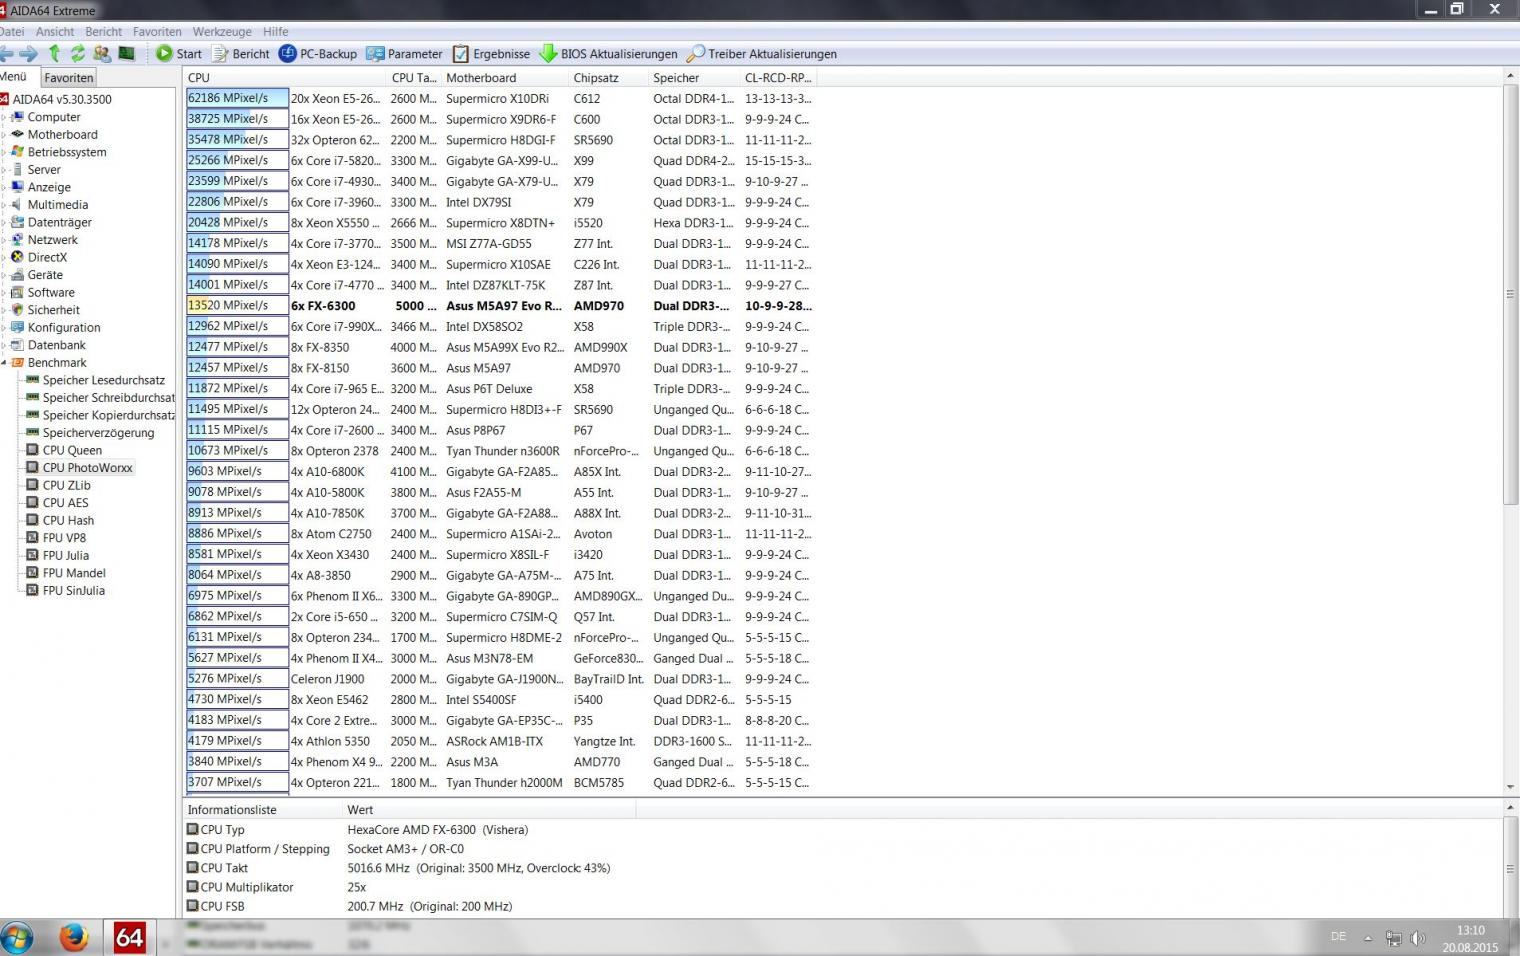Viewport: 1520px width, 956px height.
Task: Click the green Start benchmark icon
Action: click(165, 54)
